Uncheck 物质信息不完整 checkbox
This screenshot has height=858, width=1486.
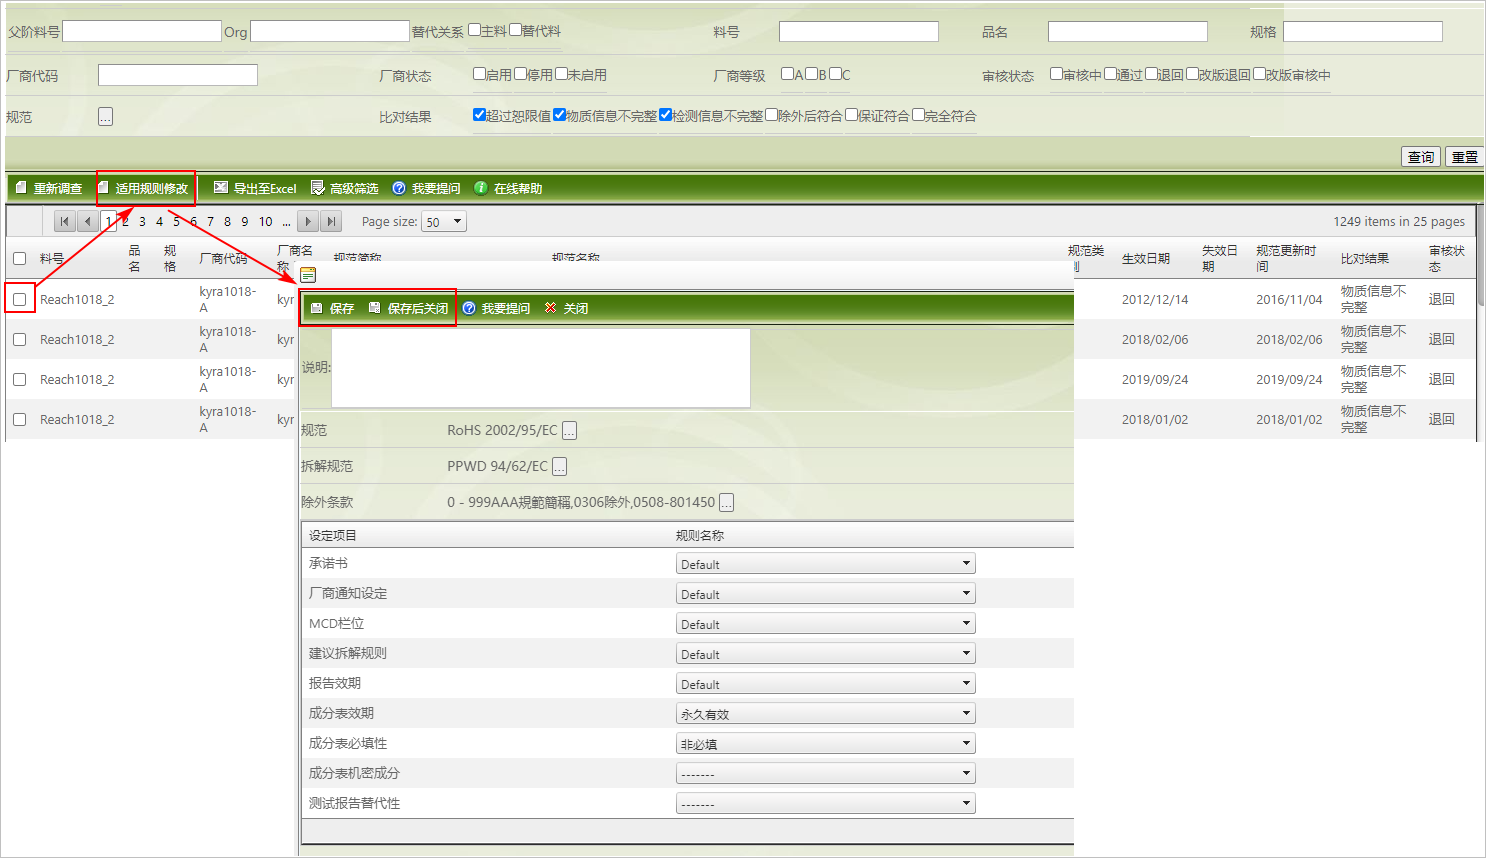(559, 115)
